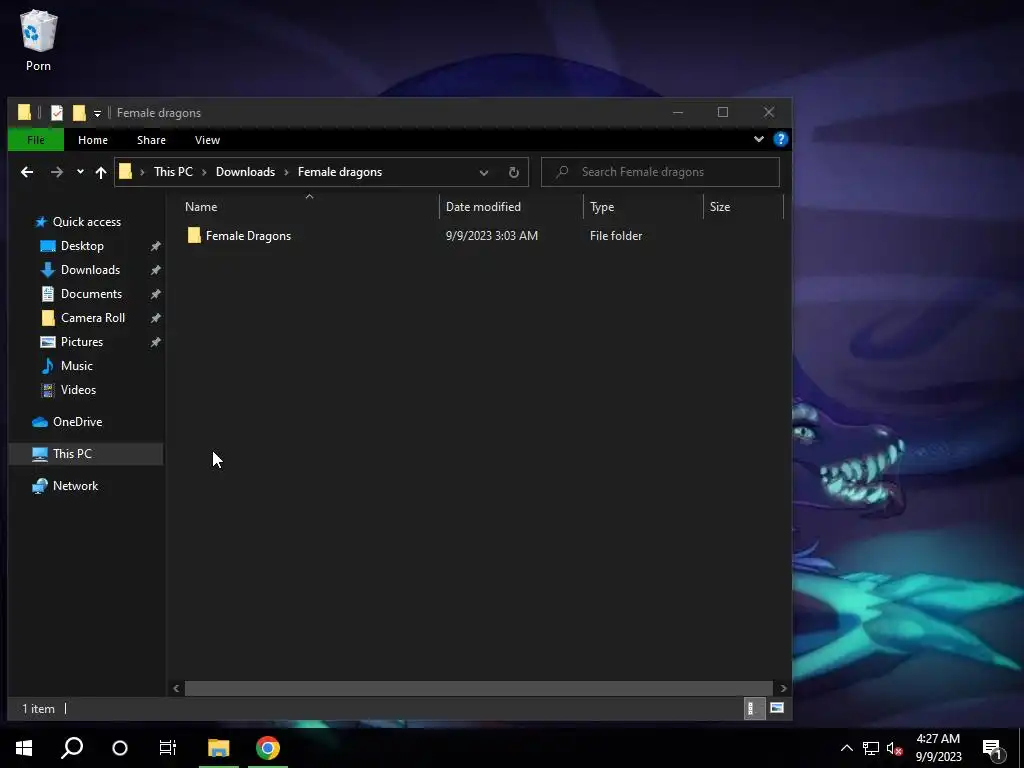Open the View ribbon tab
This screenshot has width=1024, height=768.
click(207, 140)
